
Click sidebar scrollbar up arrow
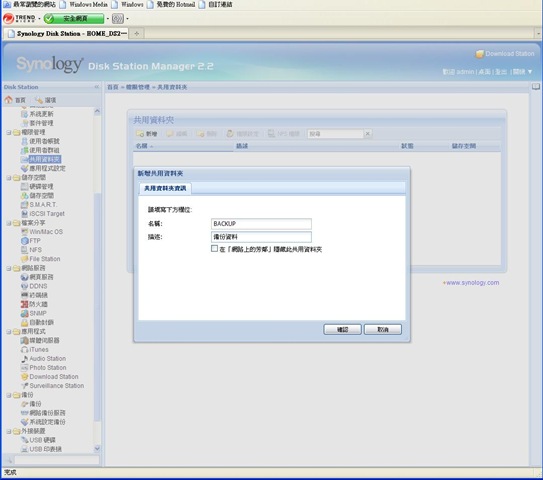(x=97, y=111)
